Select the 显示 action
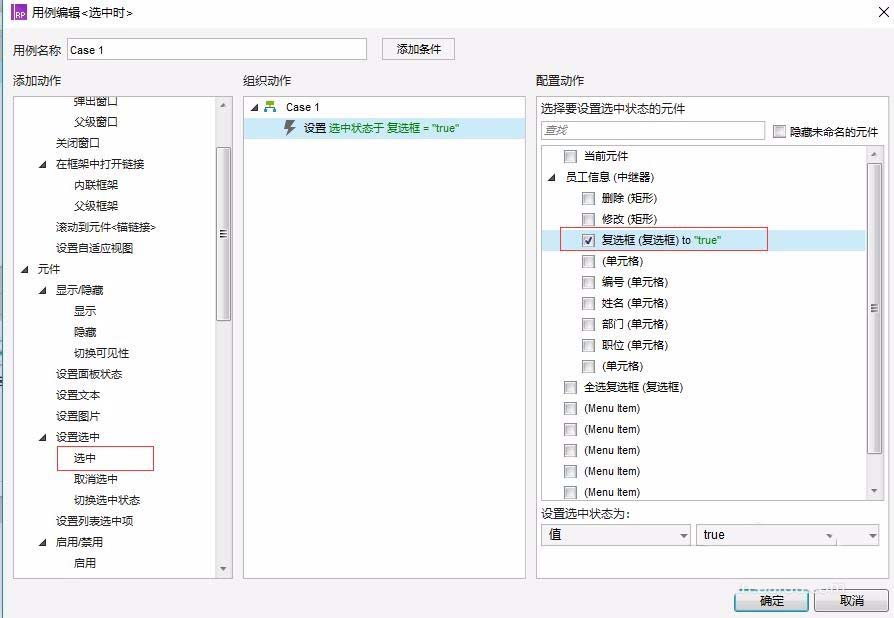Viewport: 894px width, 618px height. point(84,311)
